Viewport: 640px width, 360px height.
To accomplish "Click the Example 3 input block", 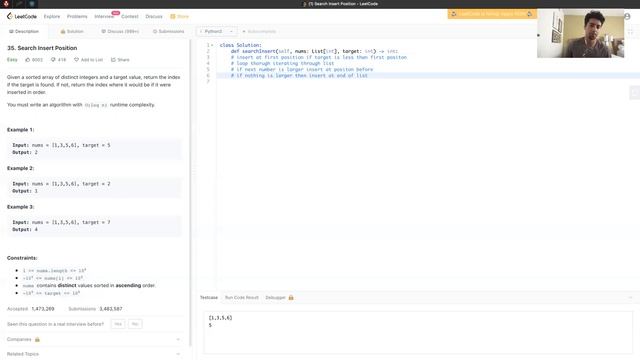I will 94,226.
